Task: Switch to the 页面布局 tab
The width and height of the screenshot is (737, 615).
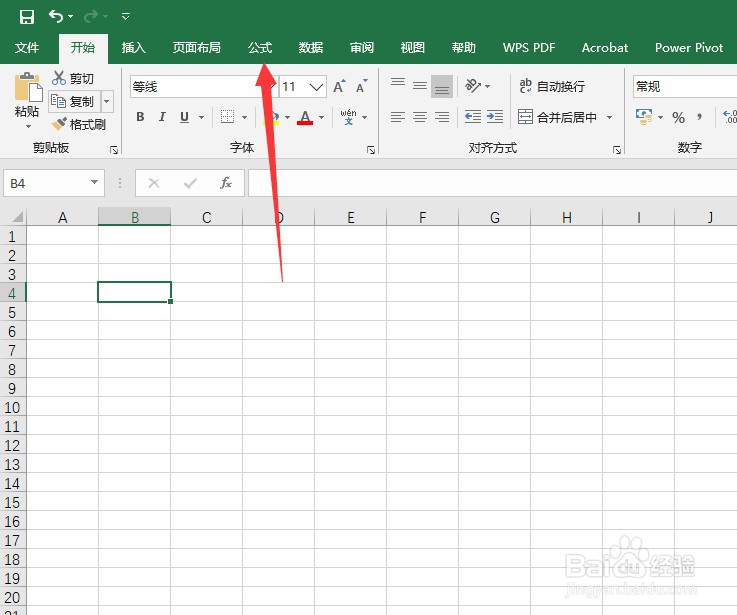Action: tap(196, 47)
